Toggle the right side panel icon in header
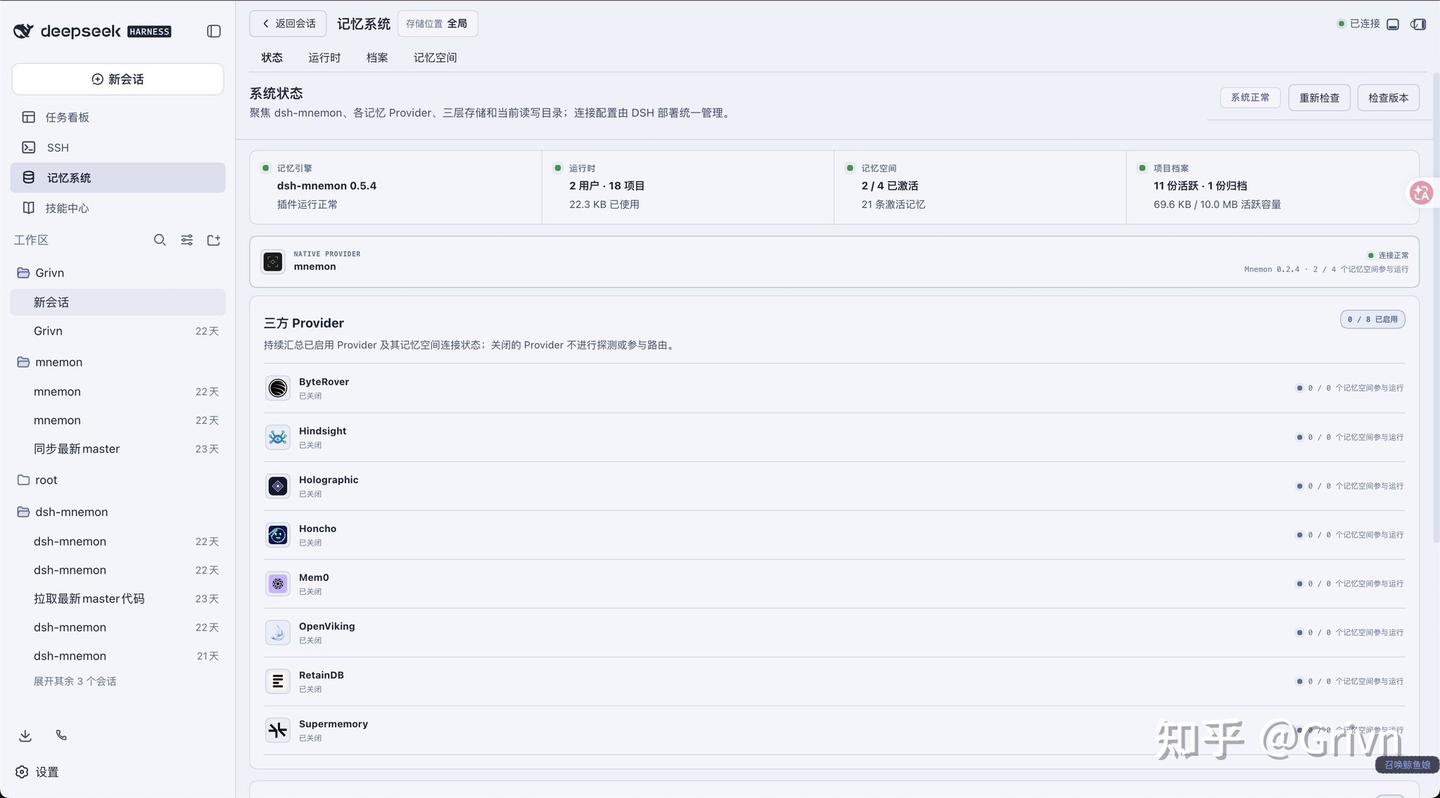The image size is (1440, 798). click(x=1418, y=24)
